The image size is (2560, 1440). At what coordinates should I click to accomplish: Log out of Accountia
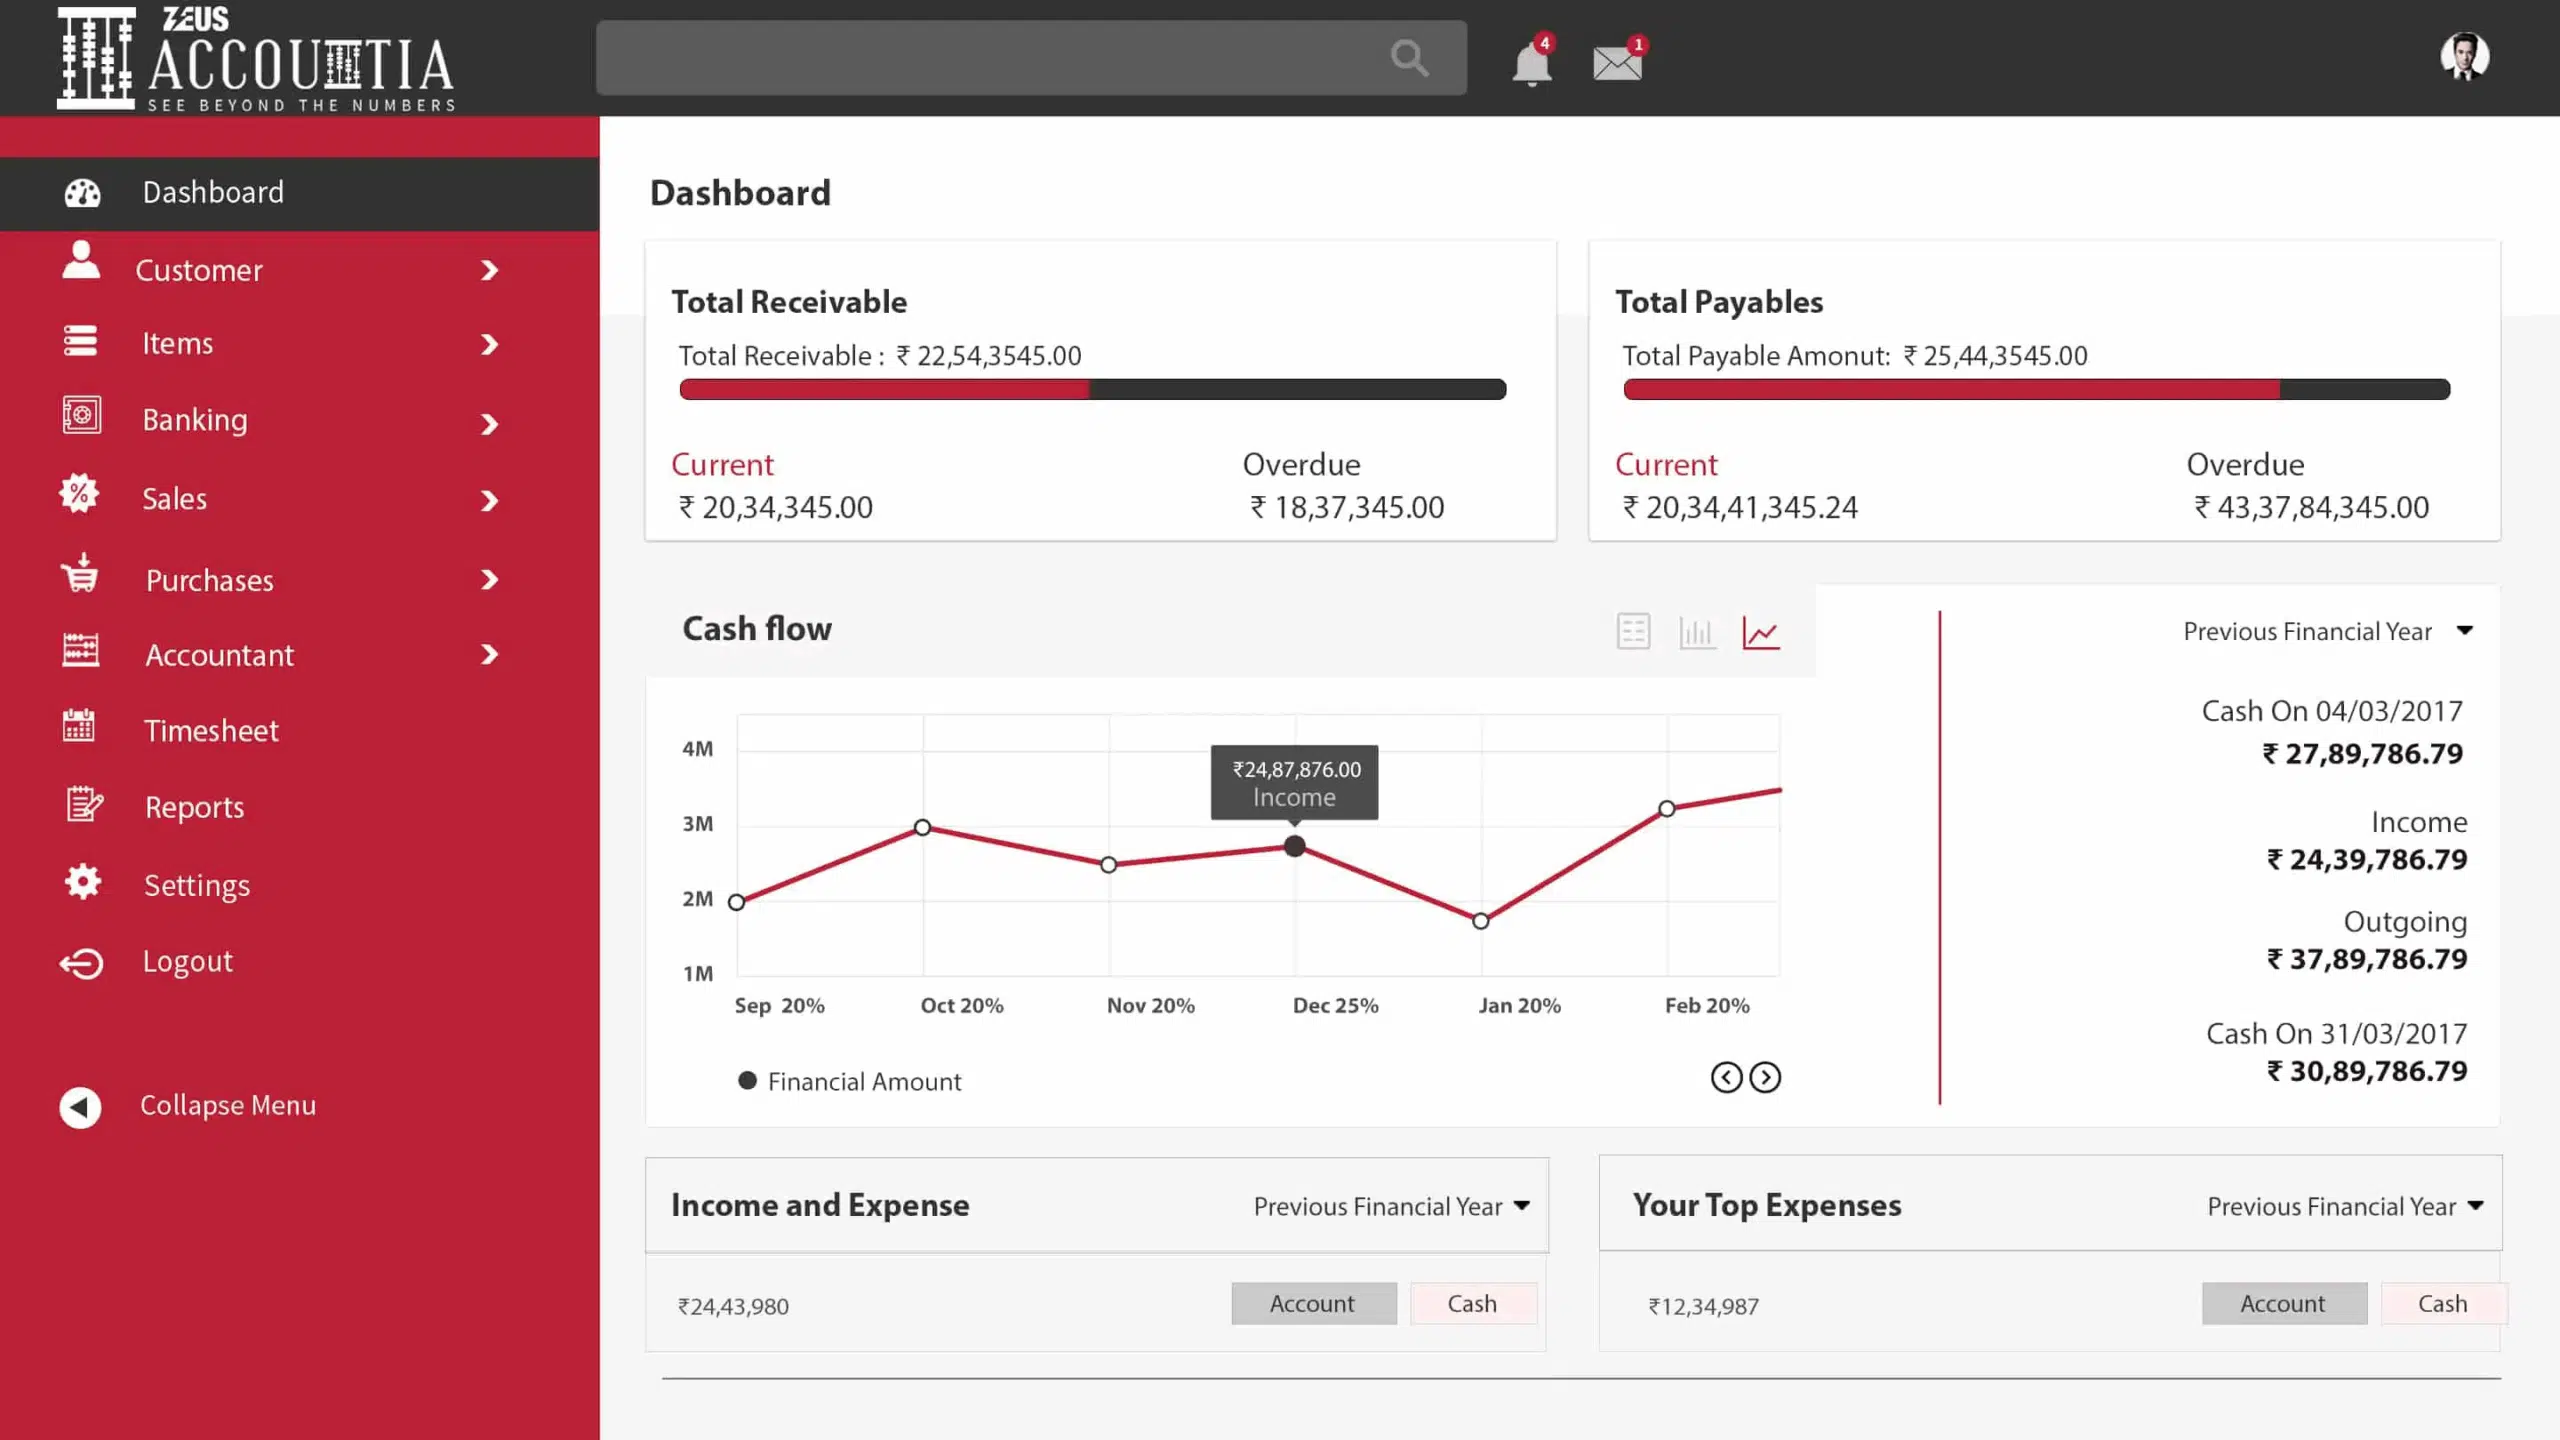click(x=186, y=960)
